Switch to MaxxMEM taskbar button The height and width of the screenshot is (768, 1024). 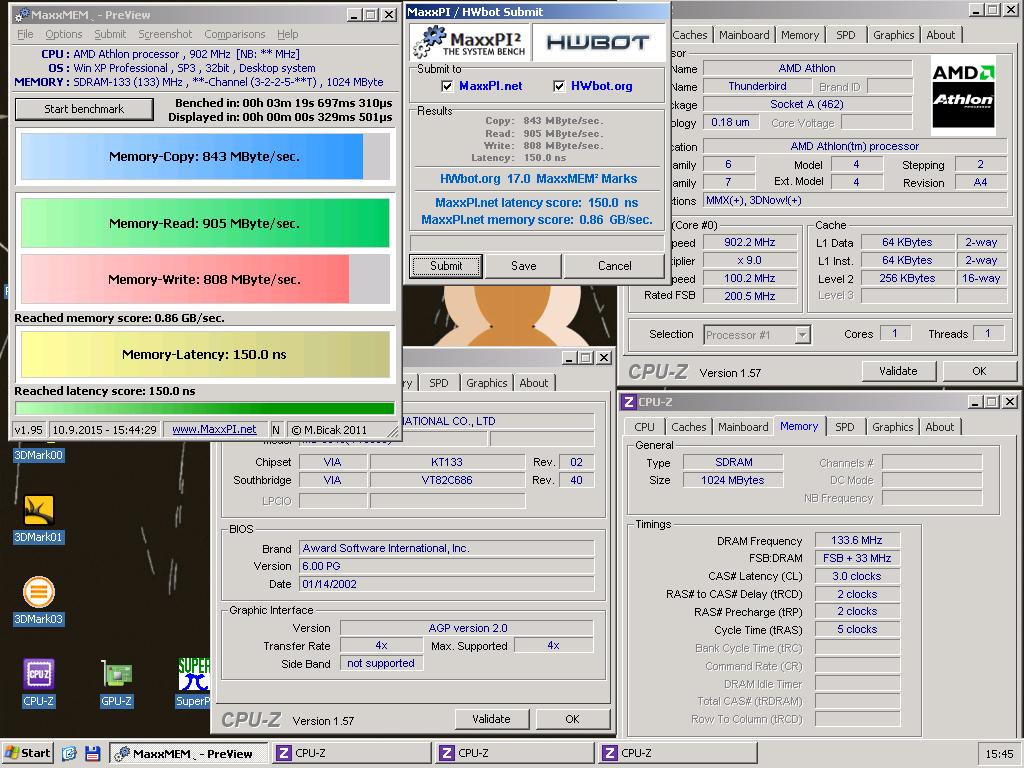(x=189, y=754)
